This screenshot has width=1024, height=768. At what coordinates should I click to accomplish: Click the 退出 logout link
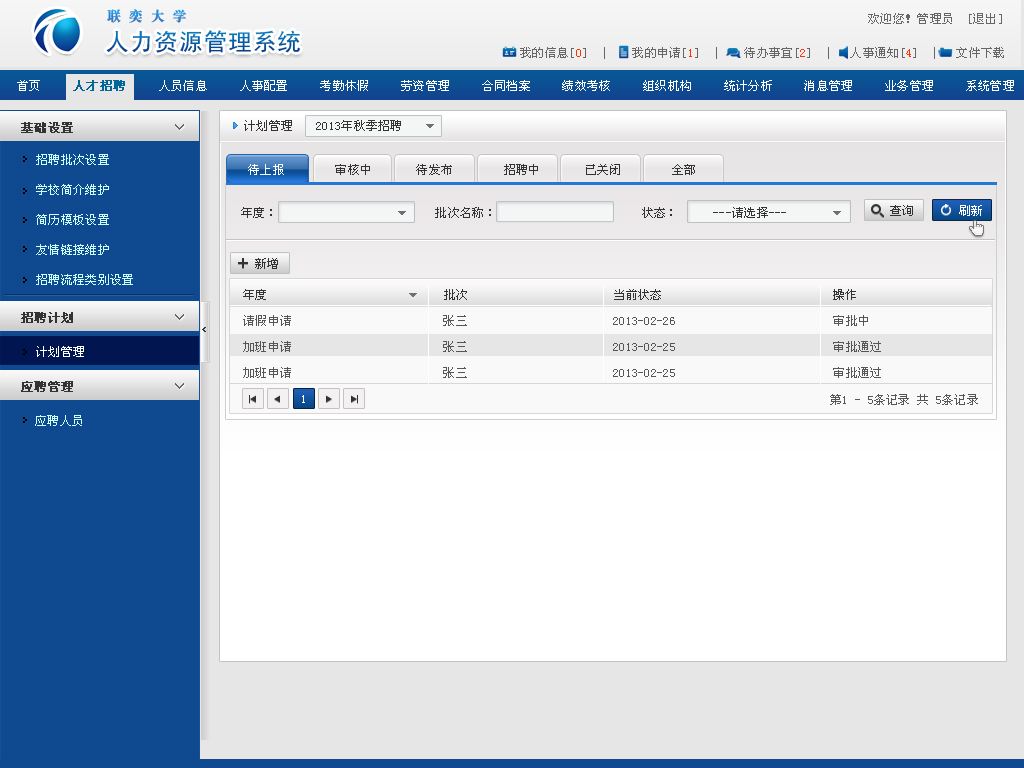point(985,18)
